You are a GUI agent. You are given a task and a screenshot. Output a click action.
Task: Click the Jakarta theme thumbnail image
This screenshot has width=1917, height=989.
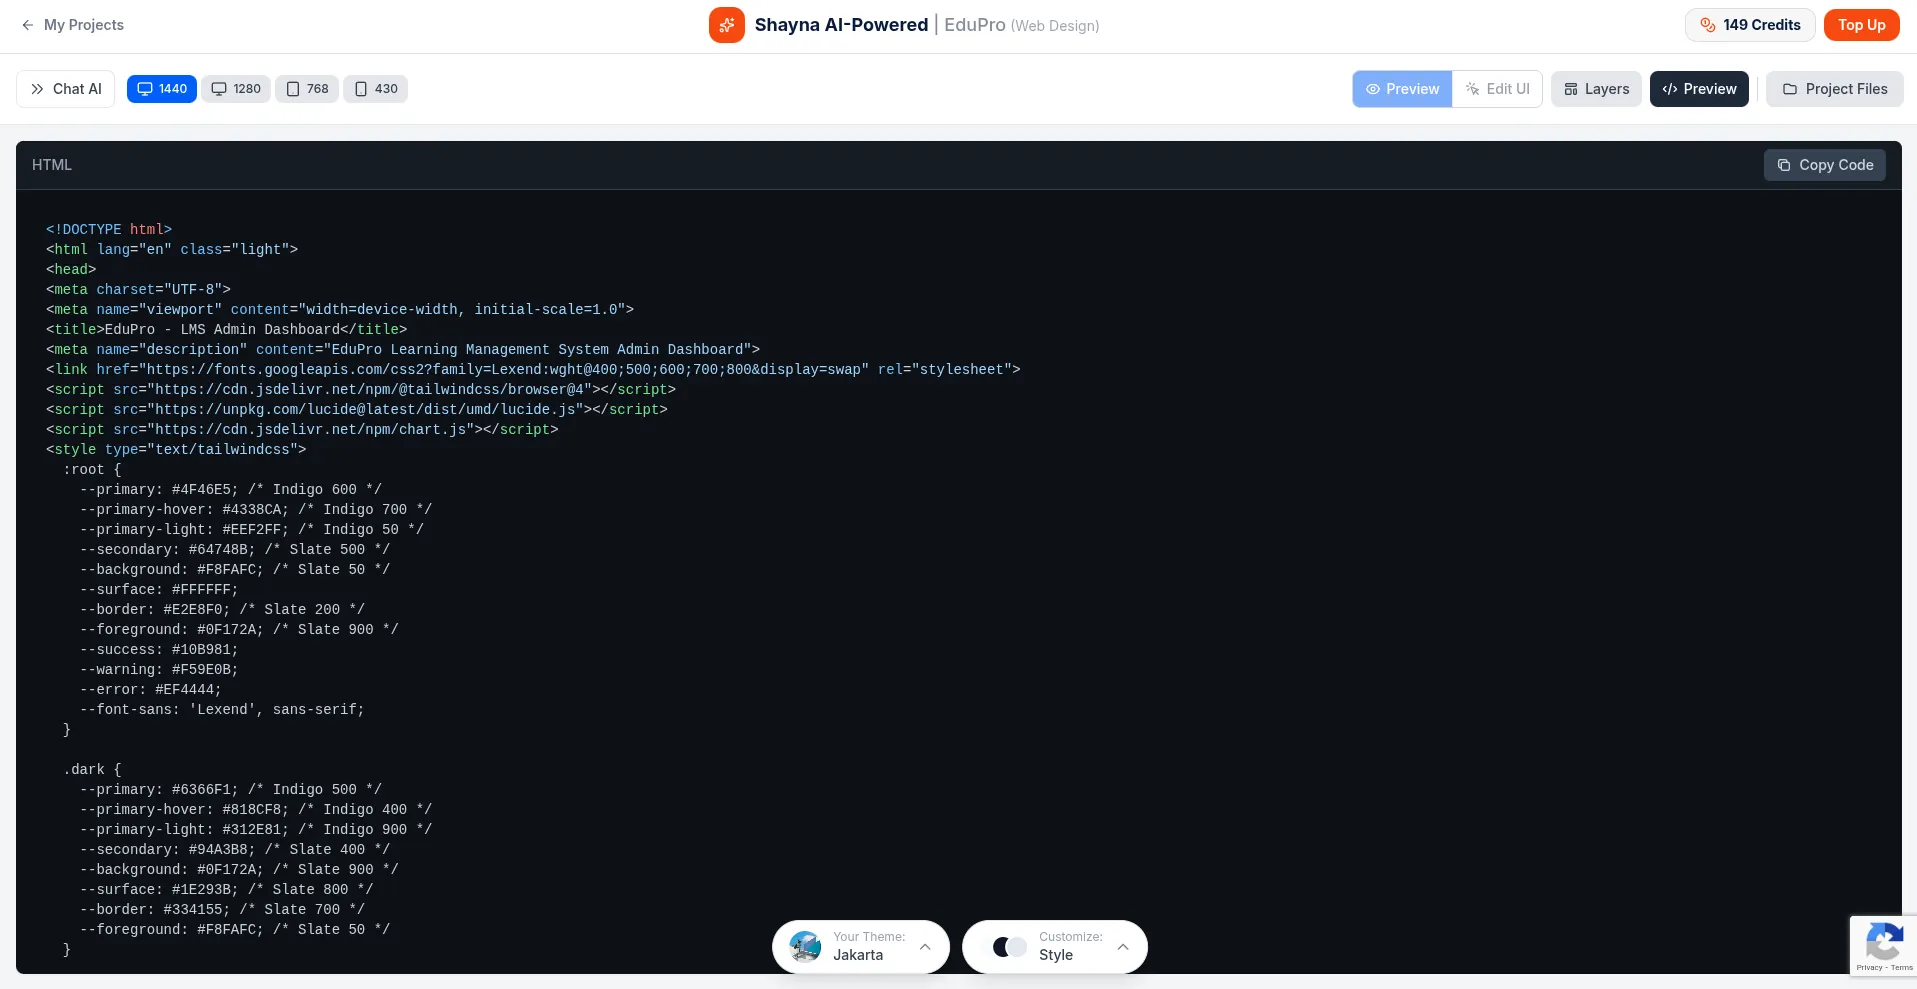click(805, 946)
